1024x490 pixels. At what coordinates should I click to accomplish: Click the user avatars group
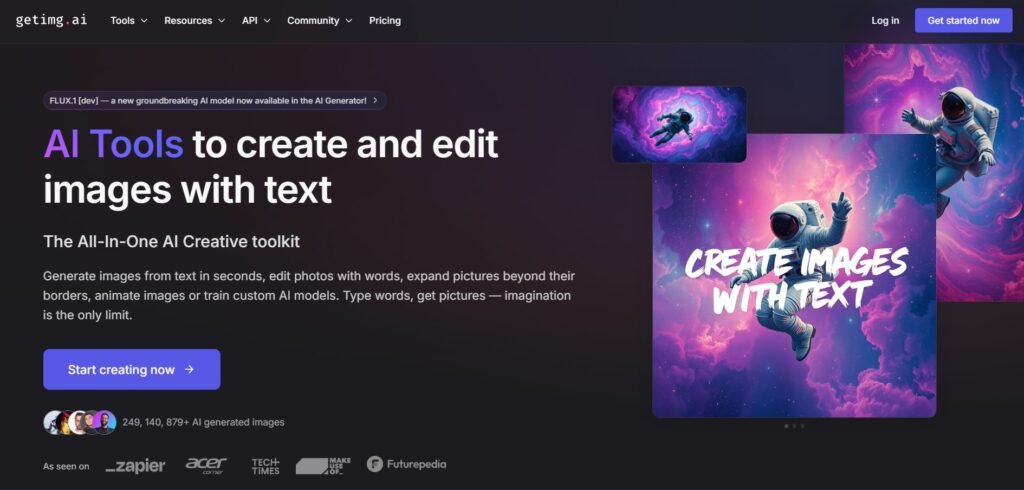79,422
